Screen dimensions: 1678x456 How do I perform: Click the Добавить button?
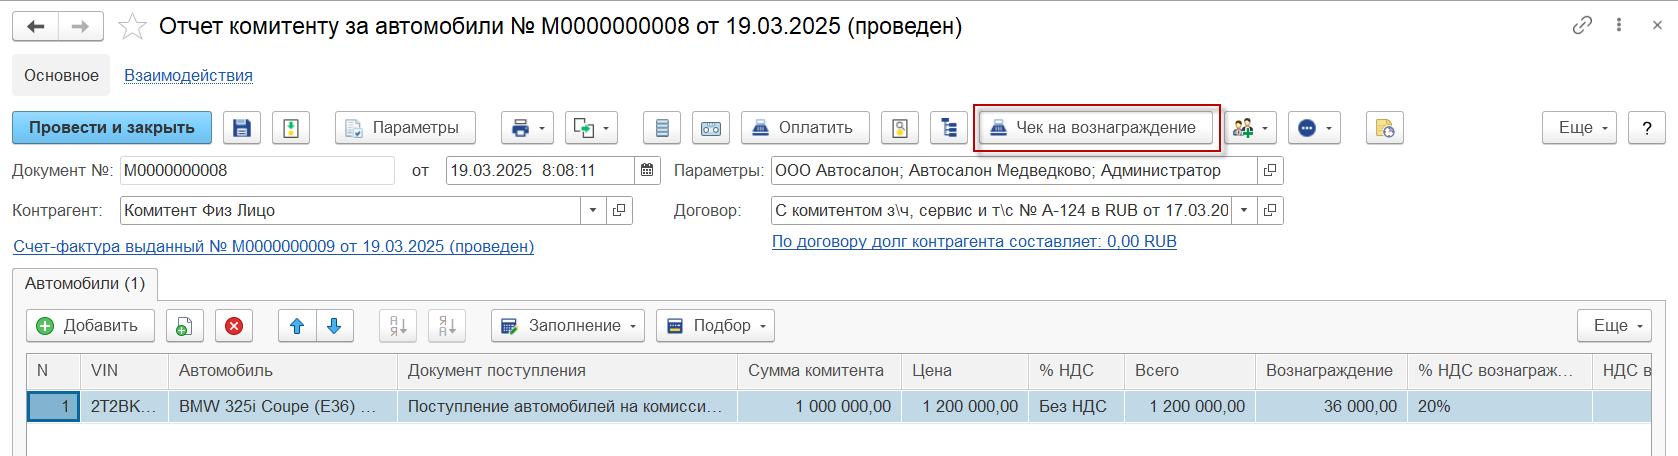(90, 326)
